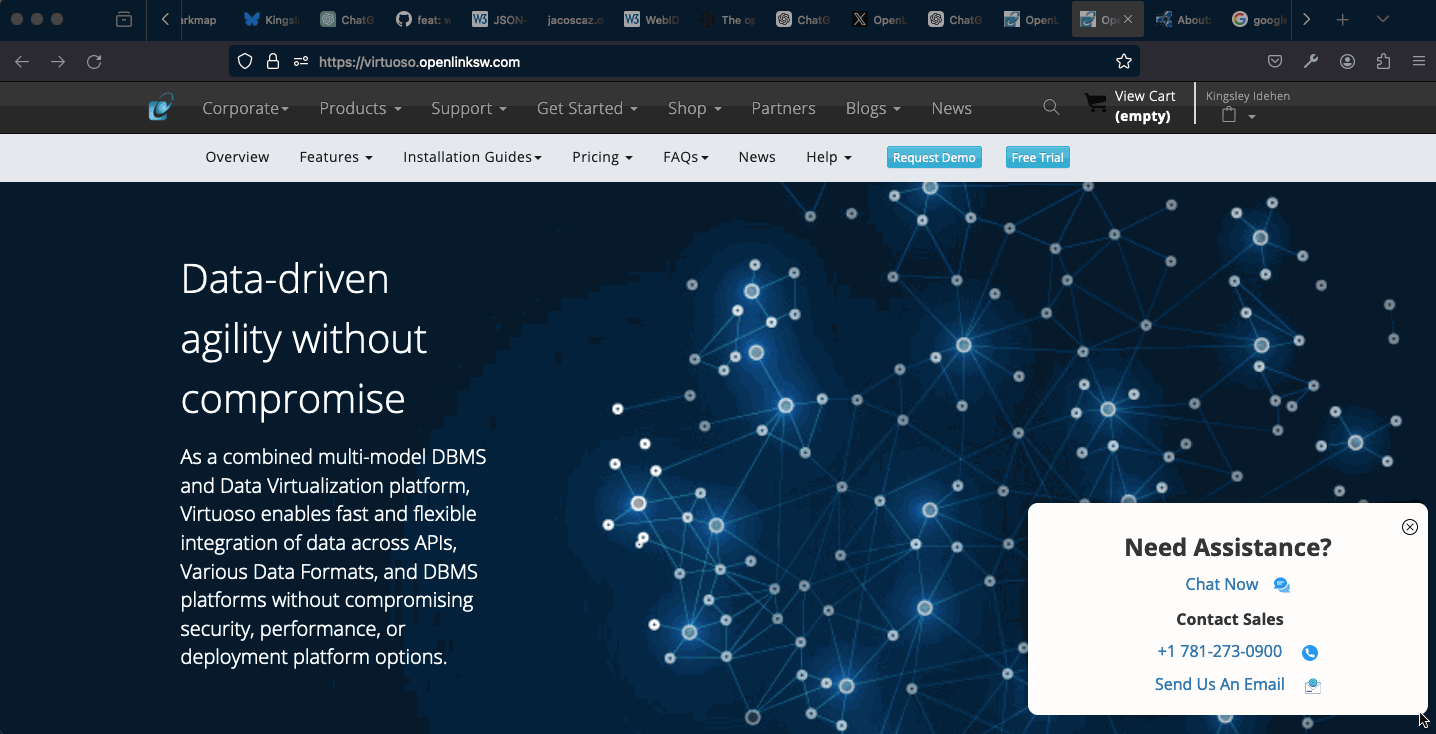The height and width of the screenshot is (734, 1436).
Task: Click the chat bubble icon beside Chat Now
Action: [x=1282, y=585]
